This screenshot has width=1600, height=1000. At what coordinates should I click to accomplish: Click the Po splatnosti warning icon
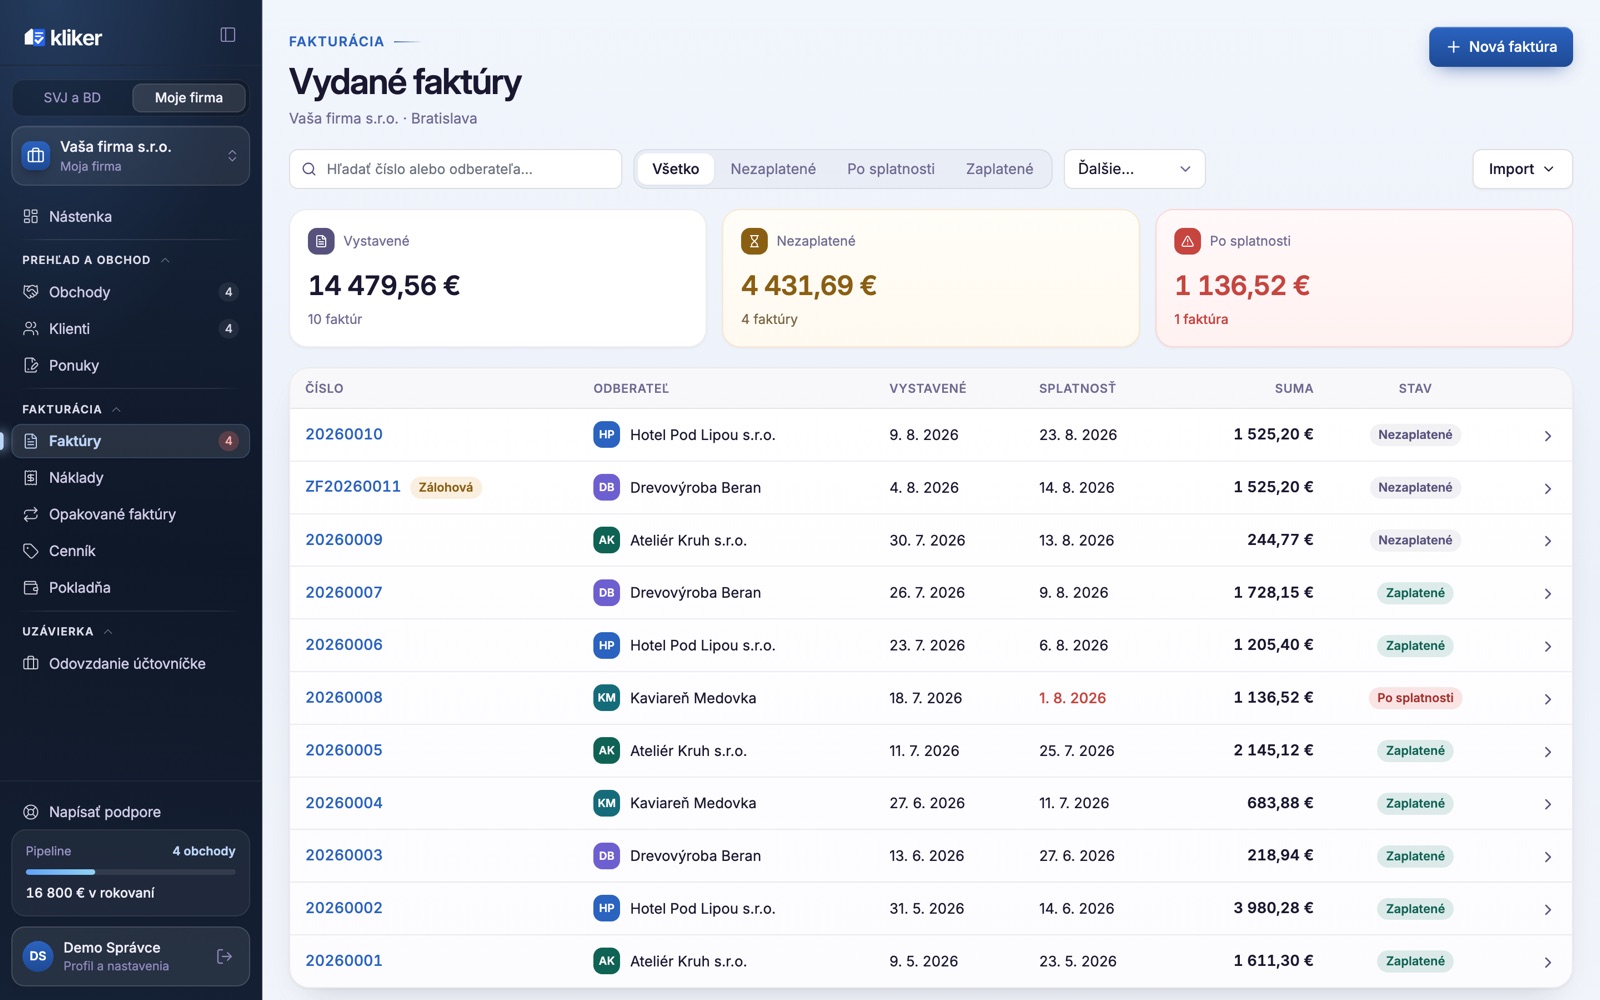1187,241
